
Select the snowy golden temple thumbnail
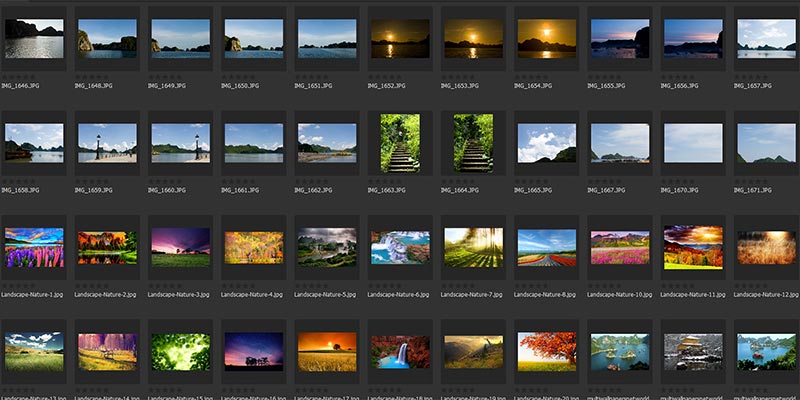(x=693, y=352)
